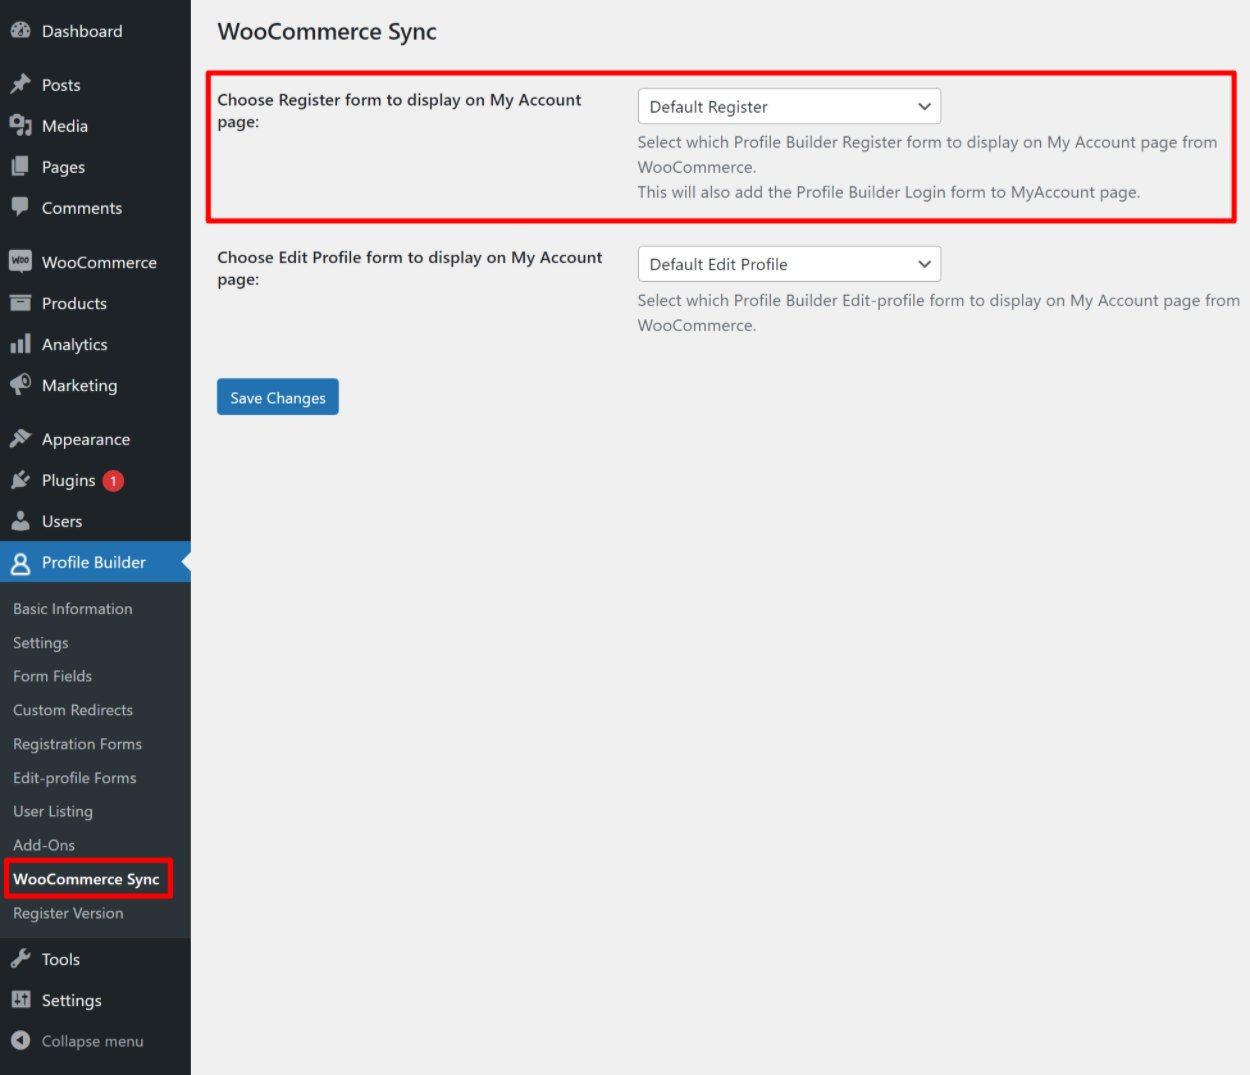Click the Settings sliders icon
Viewport: 1250px width, 1075px height.
tap(20, 1000)
